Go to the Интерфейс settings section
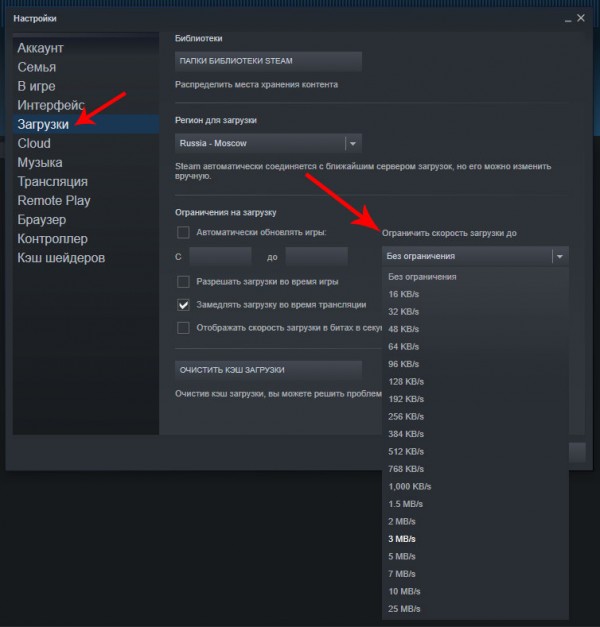 [x=86, y=105]
